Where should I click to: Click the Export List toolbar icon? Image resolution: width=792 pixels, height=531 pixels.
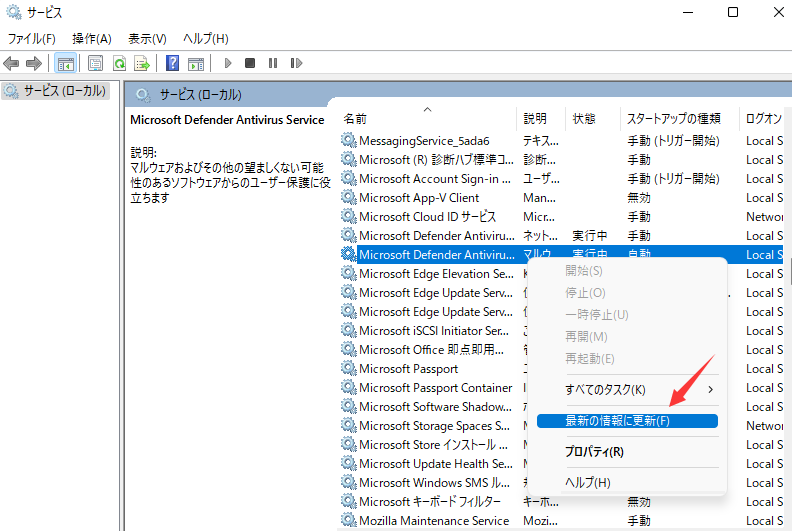tap(142, 63)
